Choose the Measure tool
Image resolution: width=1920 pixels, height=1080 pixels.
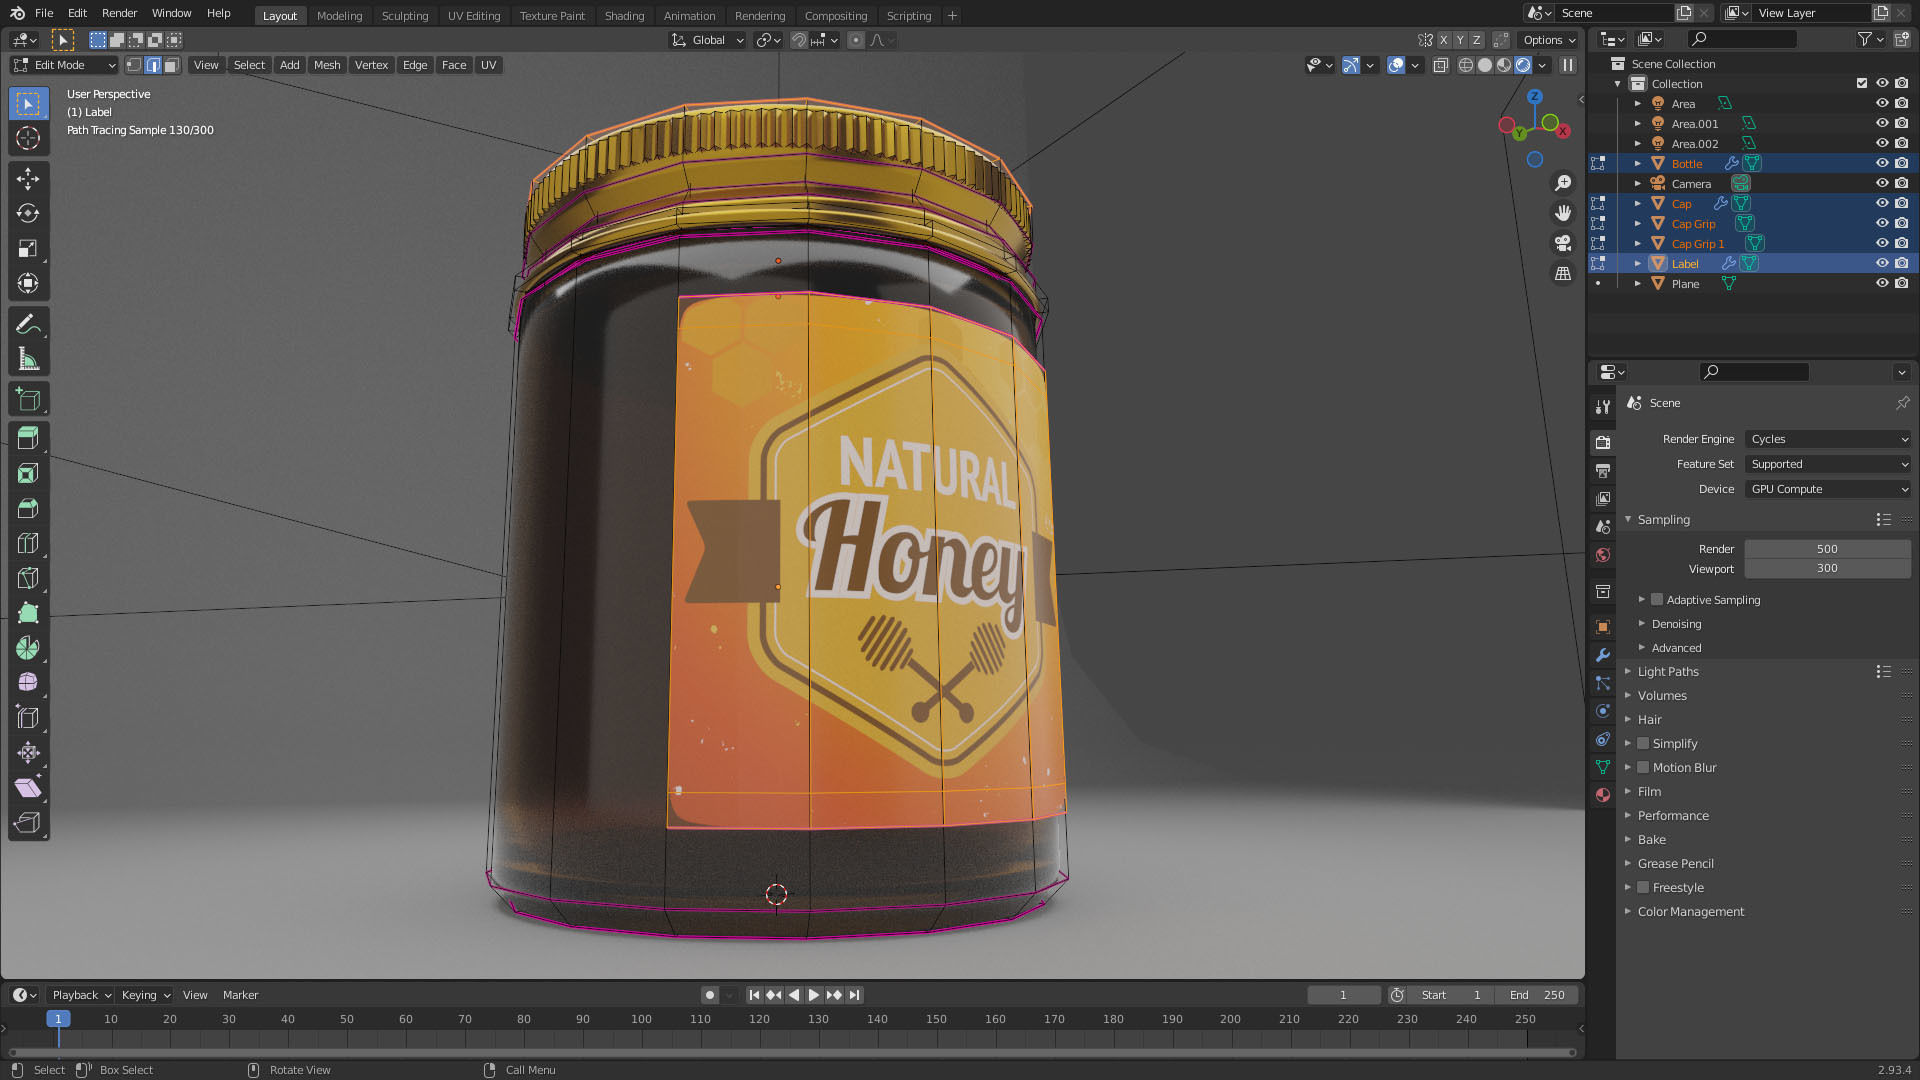28,359
